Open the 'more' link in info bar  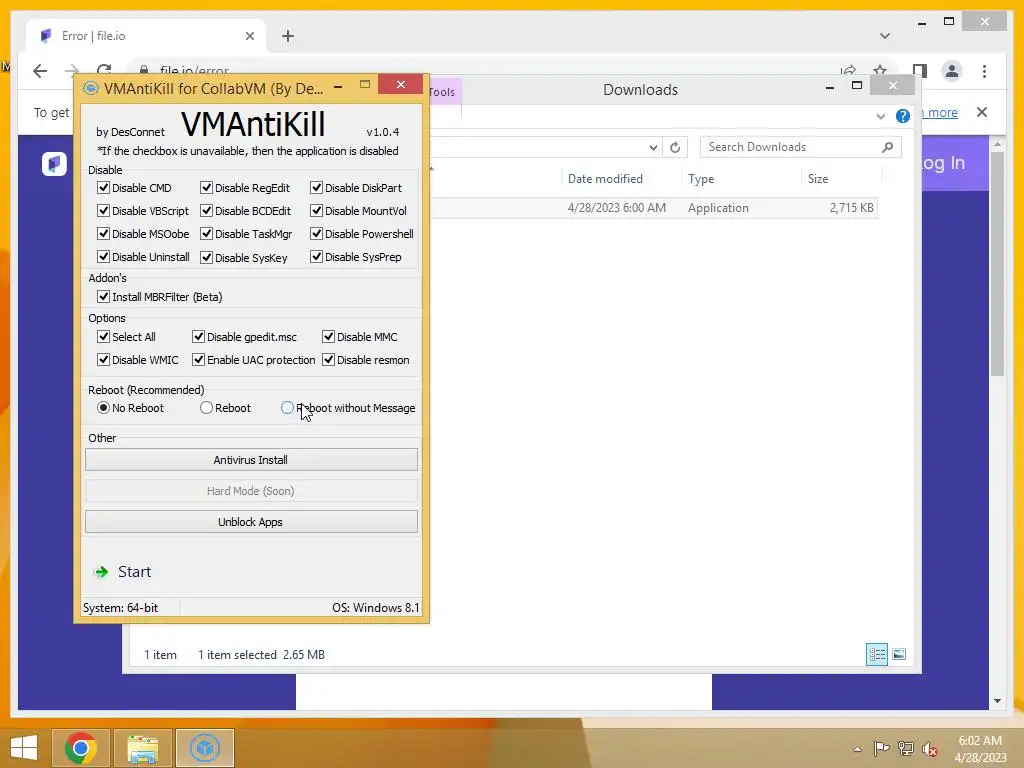[x=942, y=113]
